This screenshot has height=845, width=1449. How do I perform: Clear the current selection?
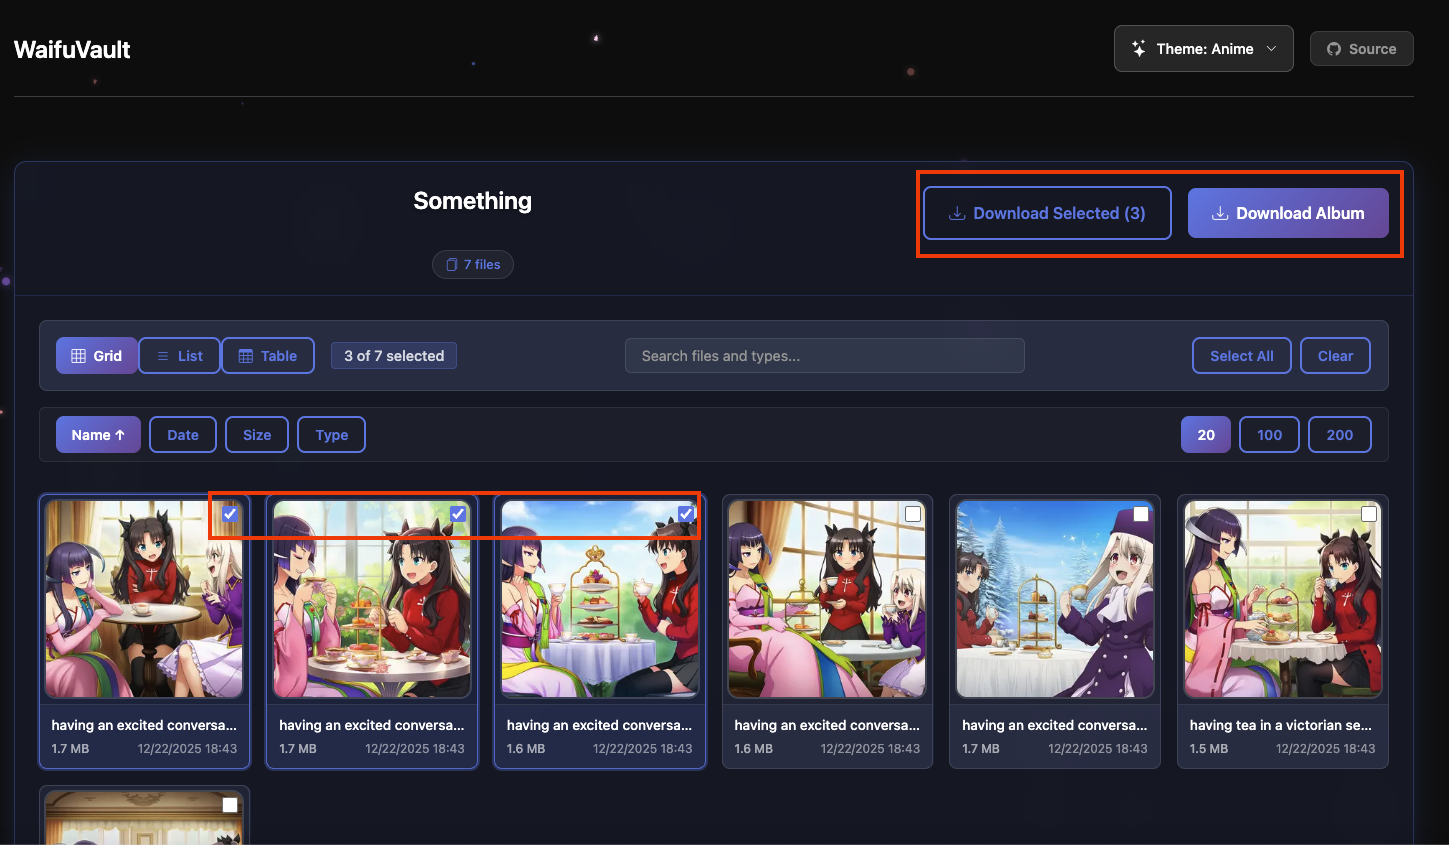[1335, 356]
